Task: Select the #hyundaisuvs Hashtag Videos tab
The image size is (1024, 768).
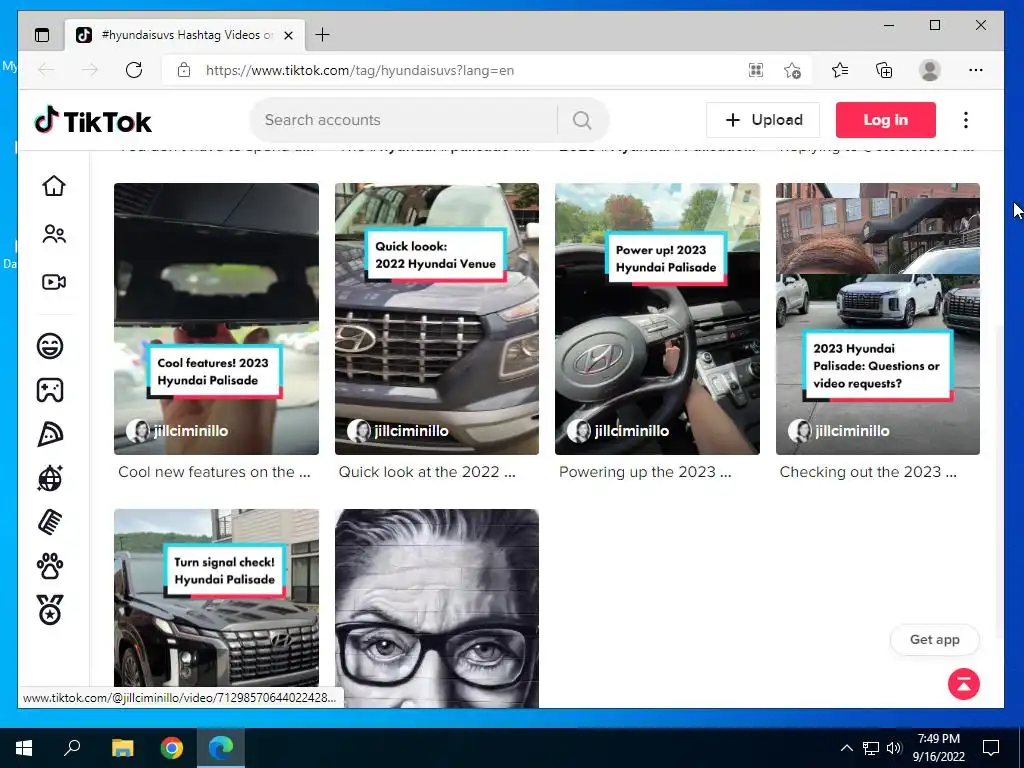Action: [185, 35]
